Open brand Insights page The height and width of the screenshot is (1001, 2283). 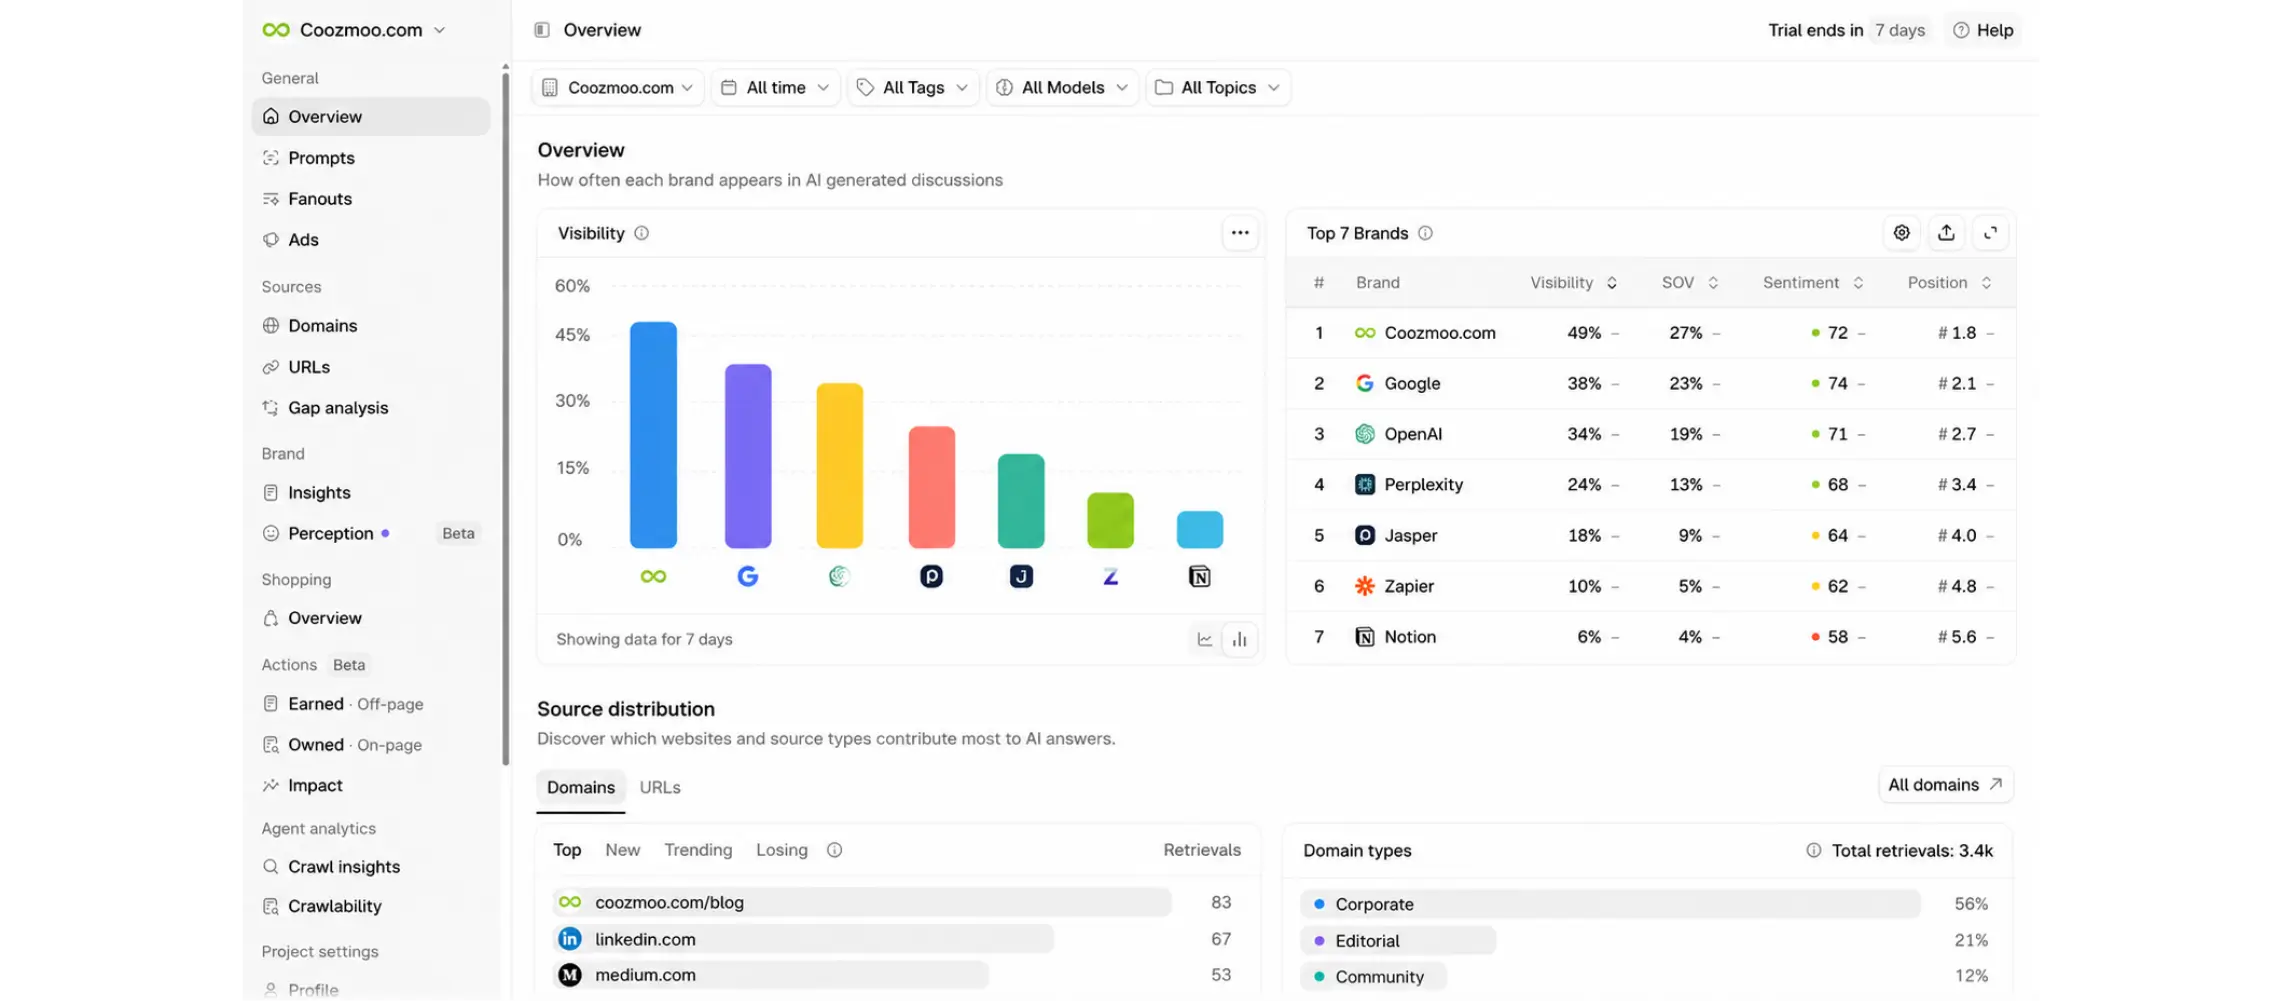point(371,493)
